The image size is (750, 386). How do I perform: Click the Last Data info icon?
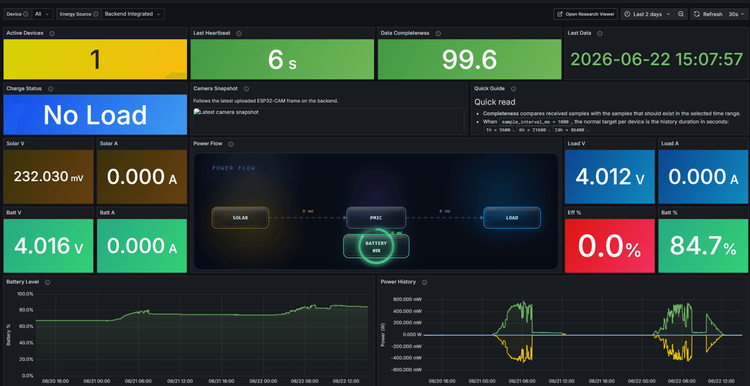(600, 33)
